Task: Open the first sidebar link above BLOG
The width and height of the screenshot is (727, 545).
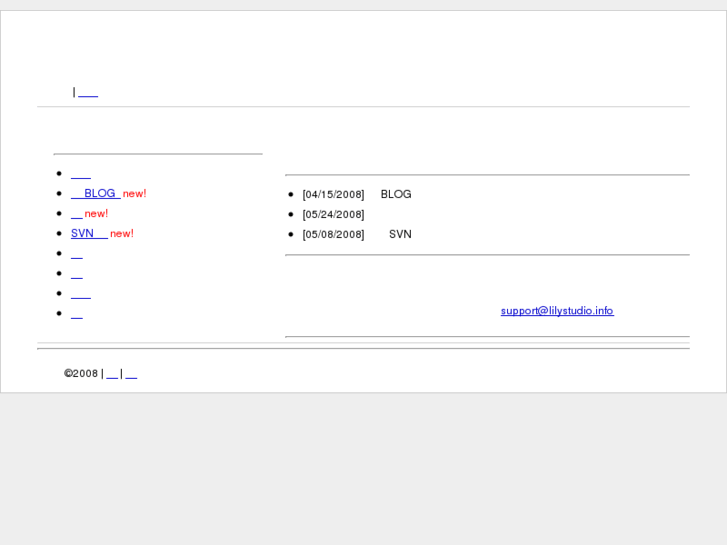Action: tap(80, 174)
